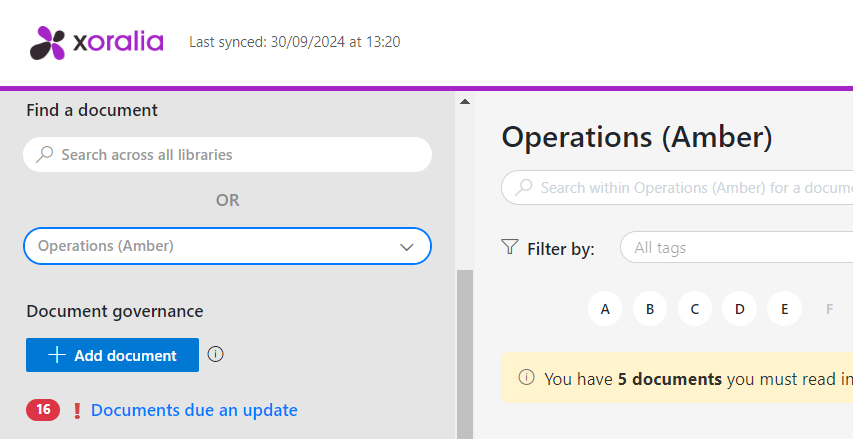Click the info icon in yellow banner

[526, 377]
